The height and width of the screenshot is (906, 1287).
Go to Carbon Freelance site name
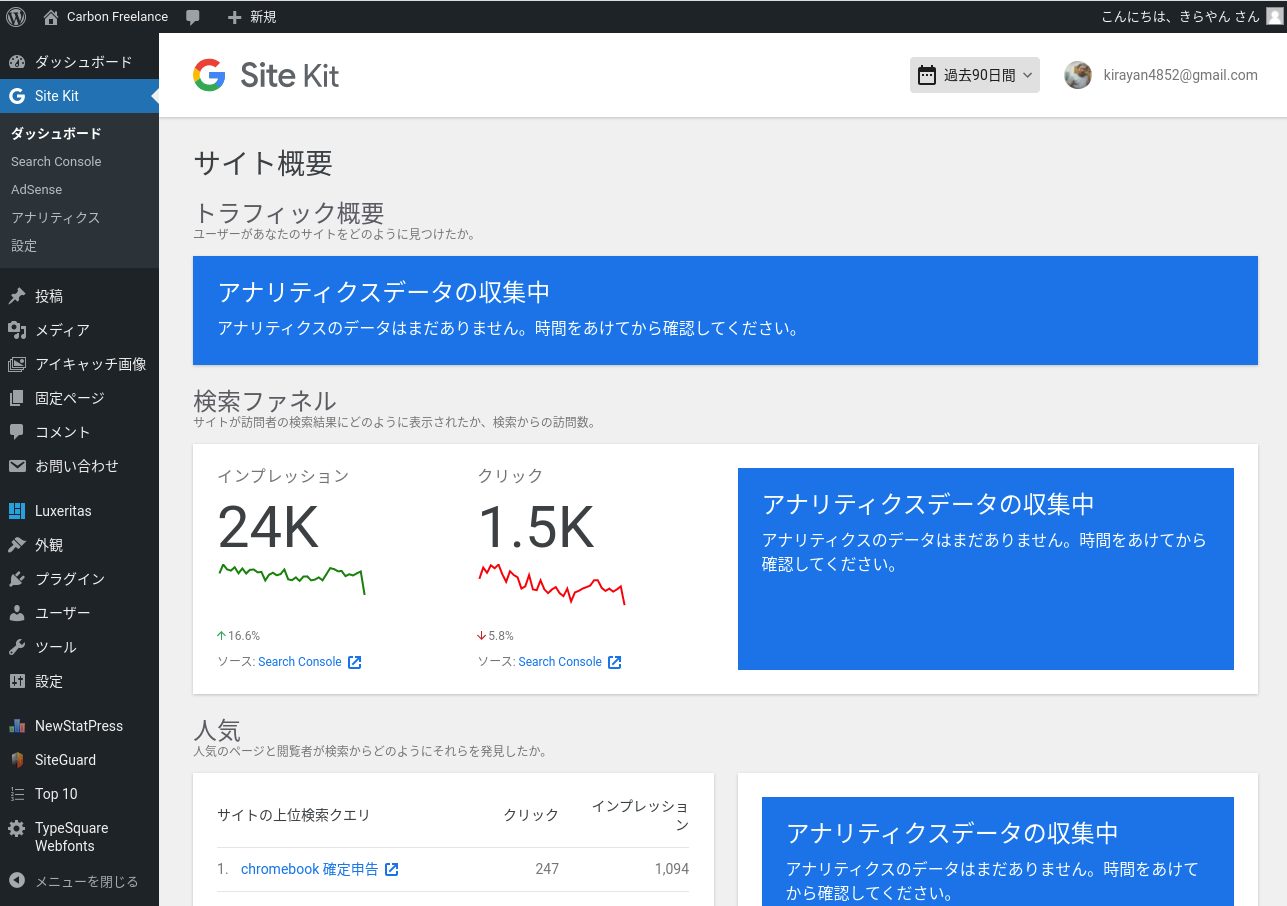[117, 17]
